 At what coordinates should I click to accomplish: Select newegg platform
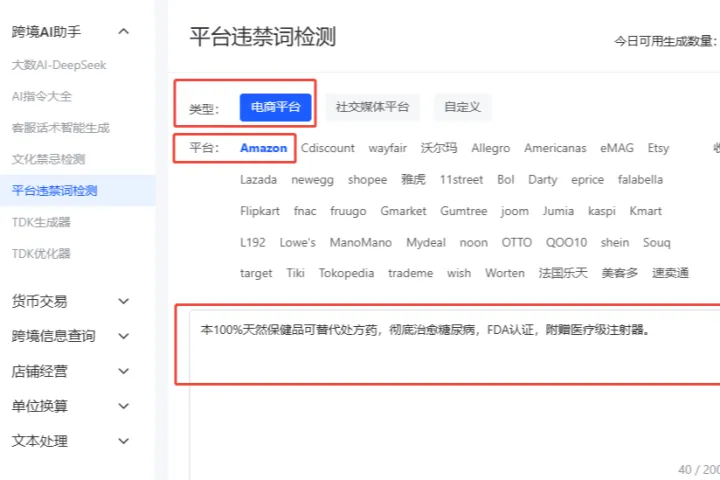[x=312, y=180]
